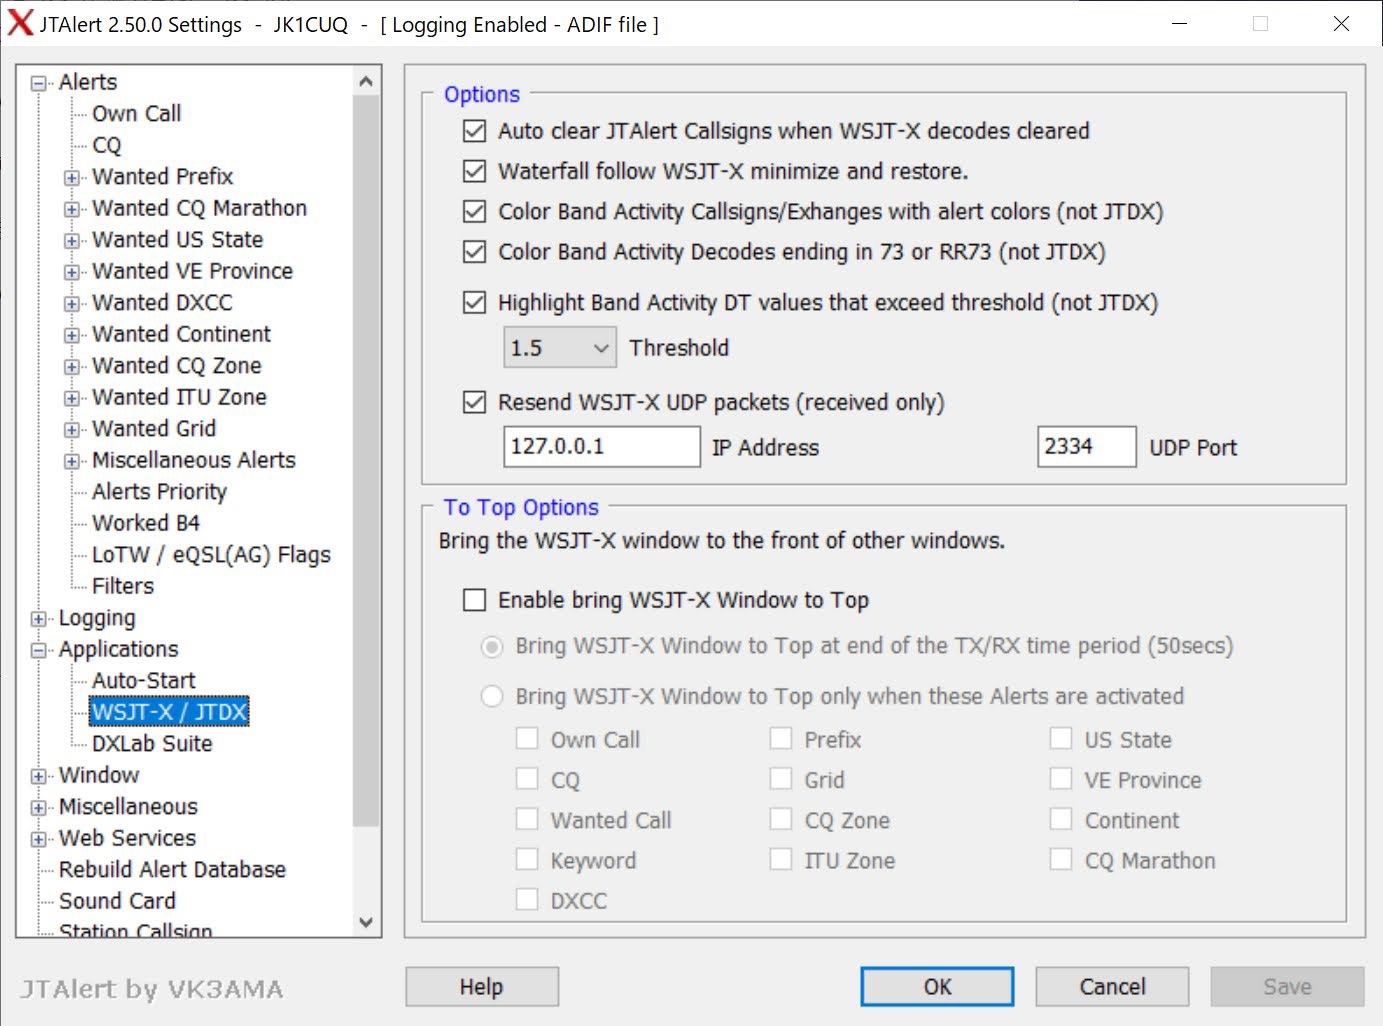1383x1026 pixels.
Task: Expand the Wanted US State node
Action: pos(72,241)
